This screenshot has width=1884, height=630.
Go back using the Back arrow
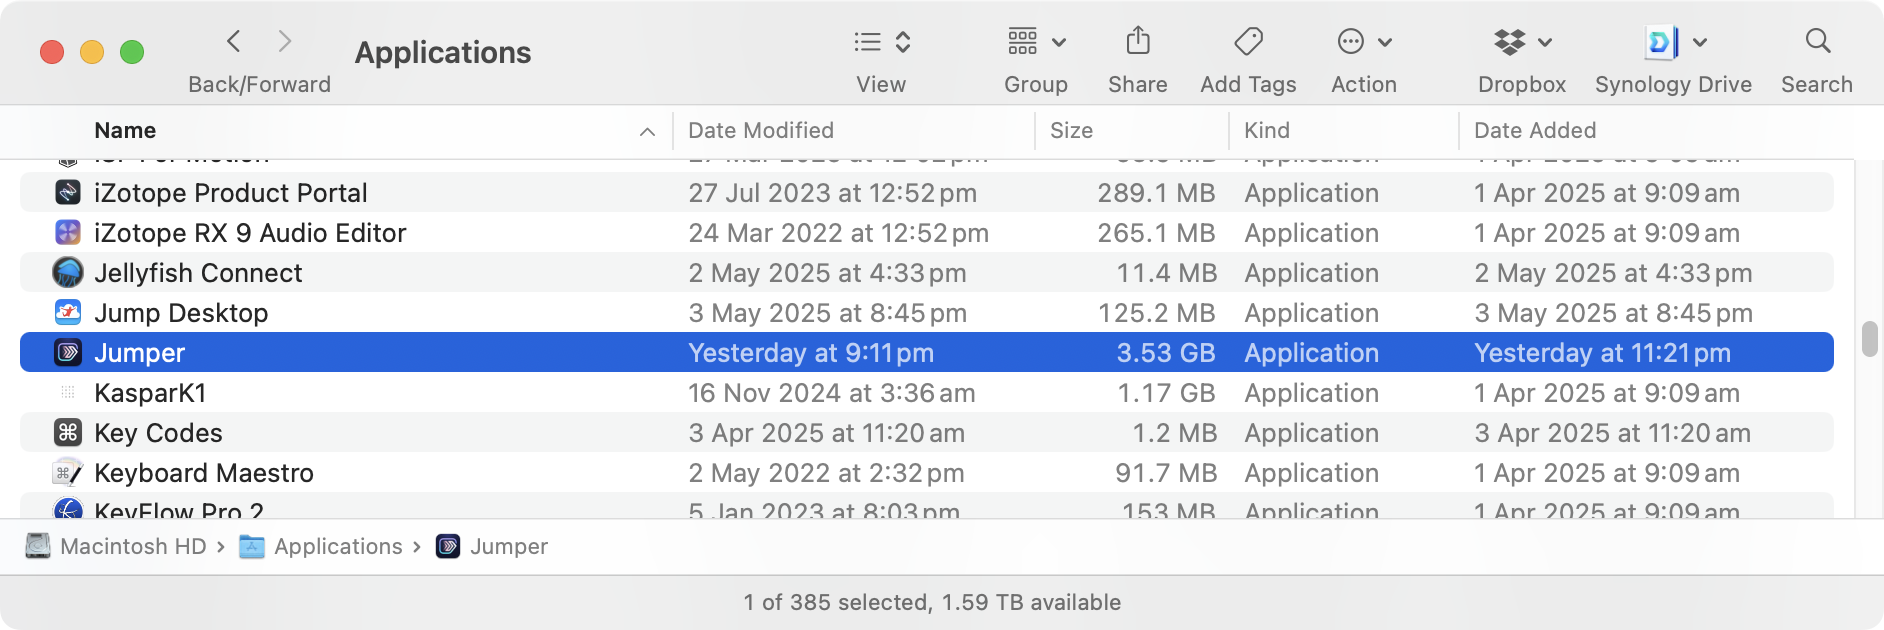point(234,42)
